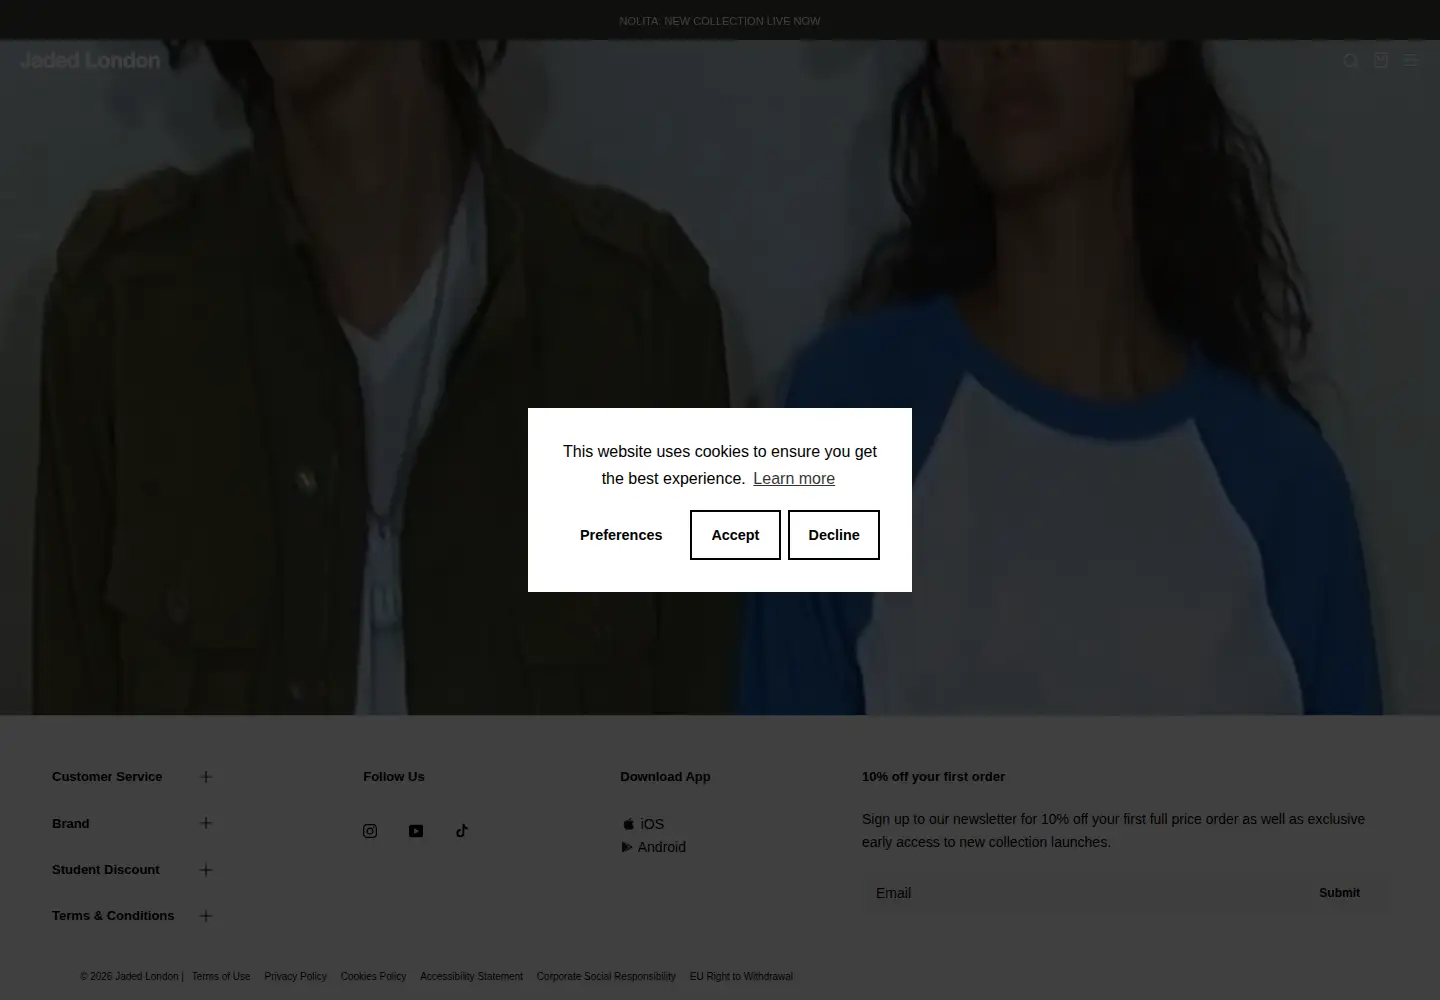Image resolution: width=1440 pixels, height=1000 pixels.
Task: Submit the newsletter signup
Action: (x=1339, y=893)
